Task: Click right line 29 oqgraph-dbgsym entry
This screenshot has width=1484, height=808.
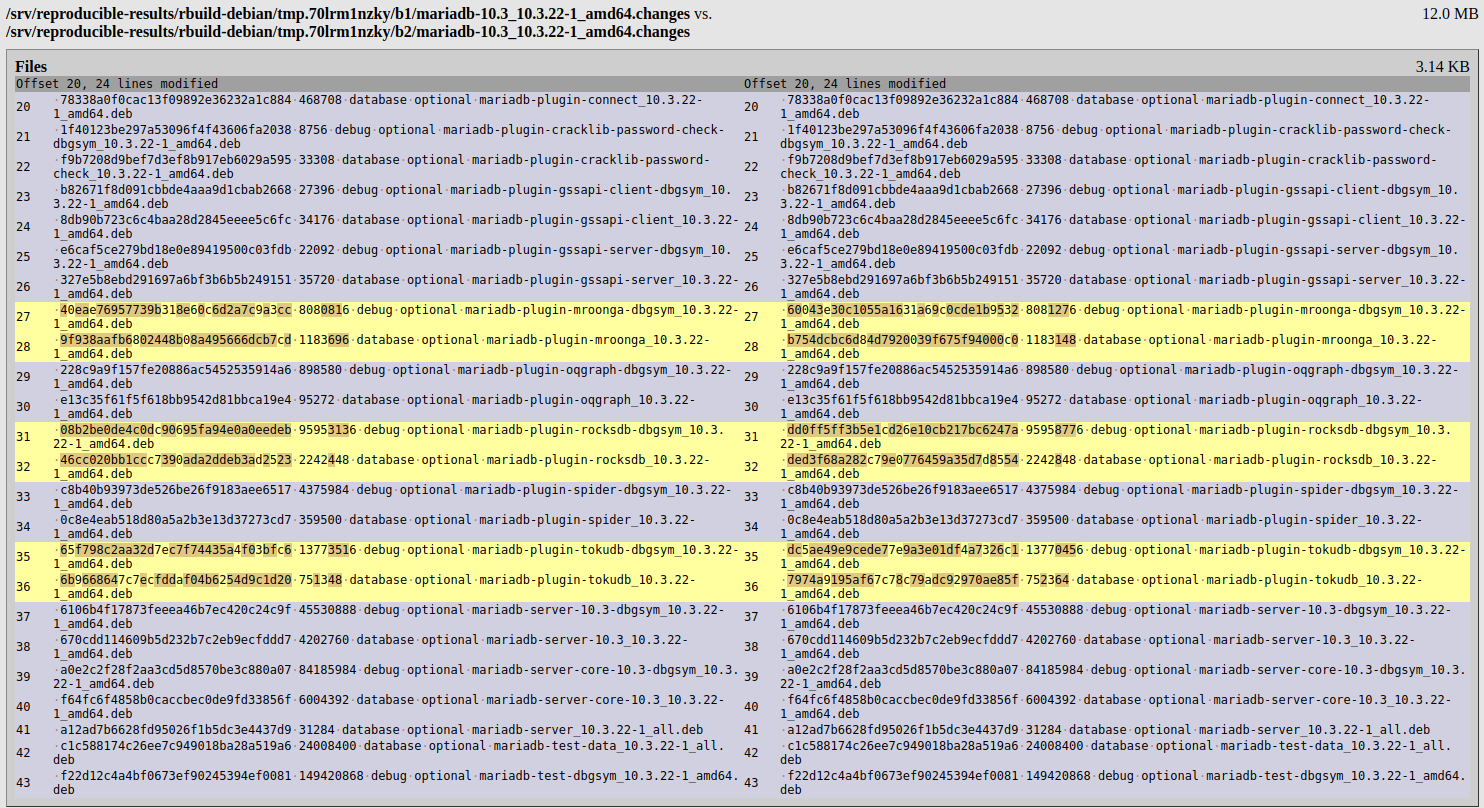Action: (x=1123, y=377)
